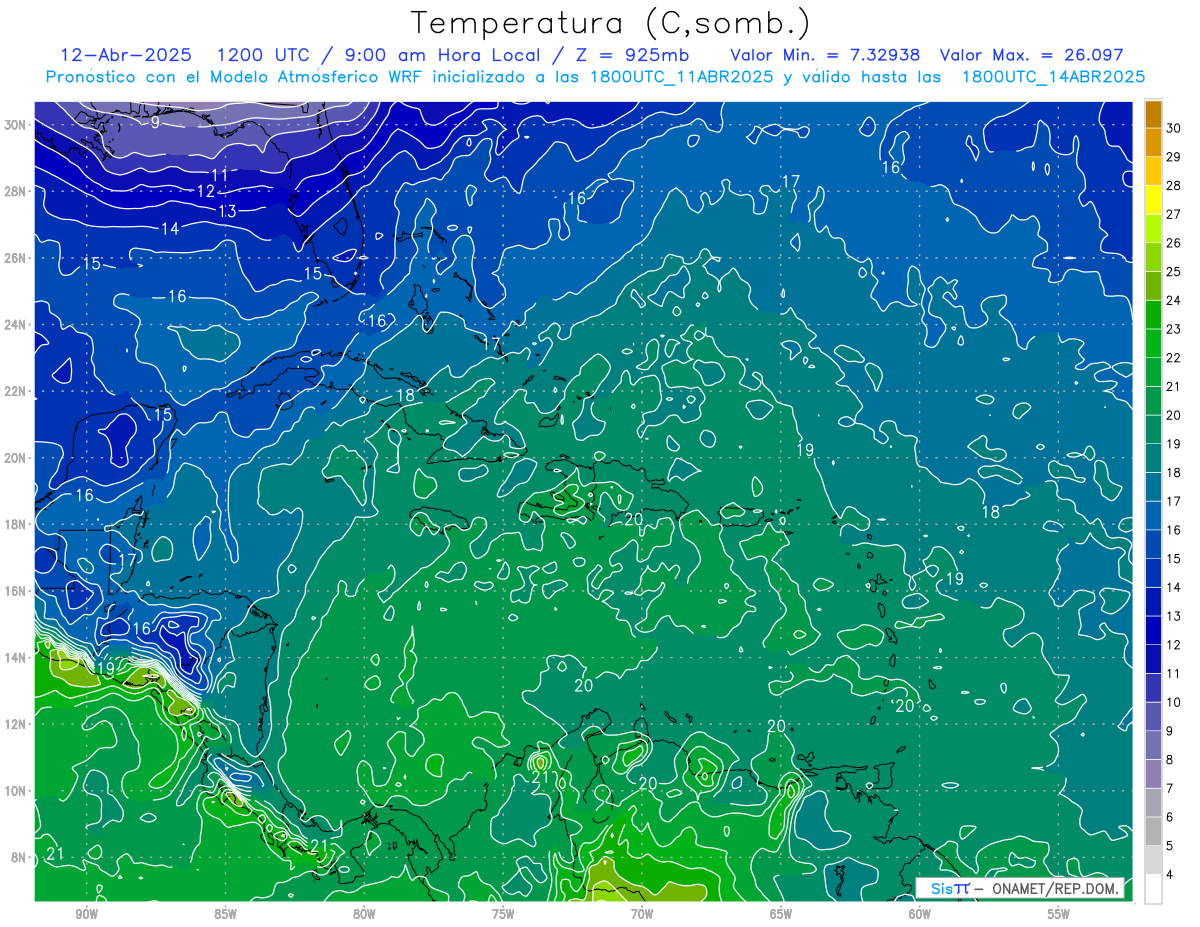Image resolution: width=1200 pixels, height=927 pixels.
Task: Click the colorbar legend value 4
Action: pyautogui.click(x=1170, y=875)
